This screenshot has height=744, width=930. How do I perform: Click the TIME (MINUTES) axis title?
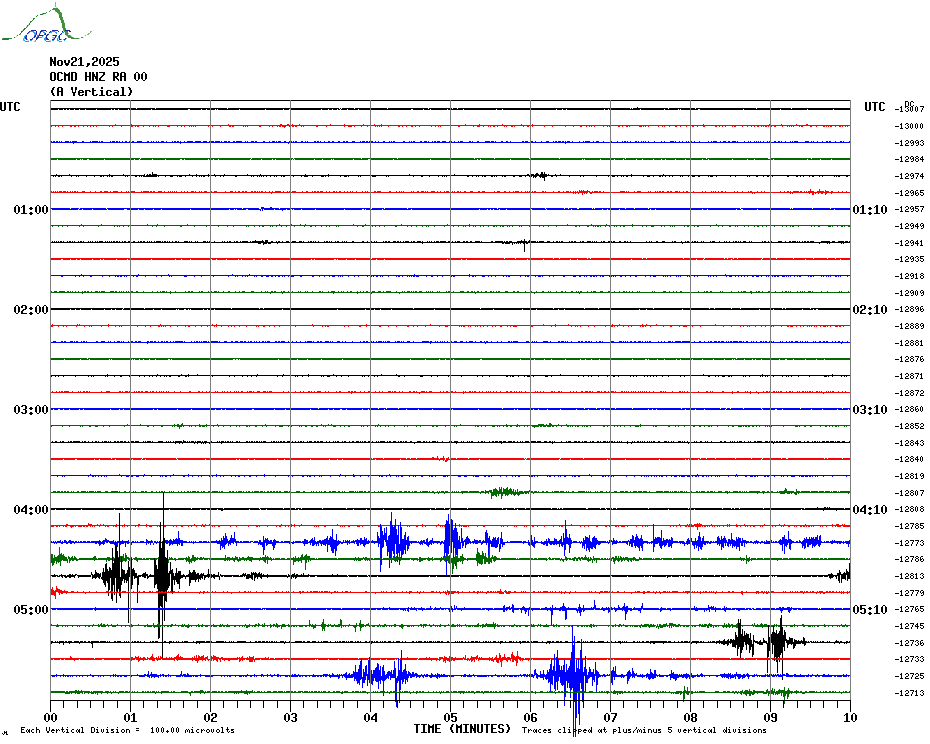point(462,729)
